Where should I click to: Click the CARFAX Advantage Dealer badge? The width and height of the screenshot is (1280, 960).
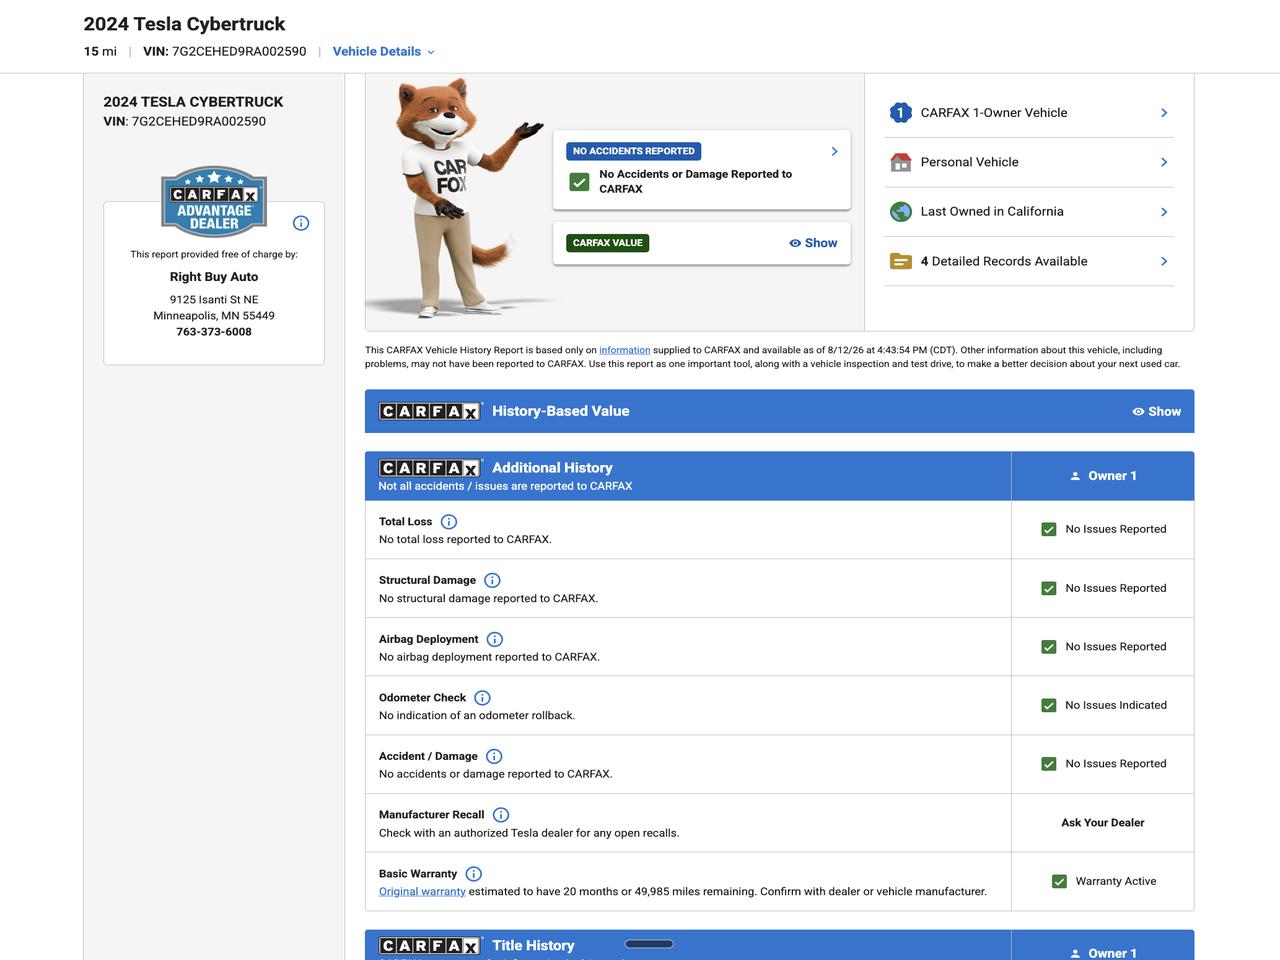pyautogui.click(x=214, y=201)
